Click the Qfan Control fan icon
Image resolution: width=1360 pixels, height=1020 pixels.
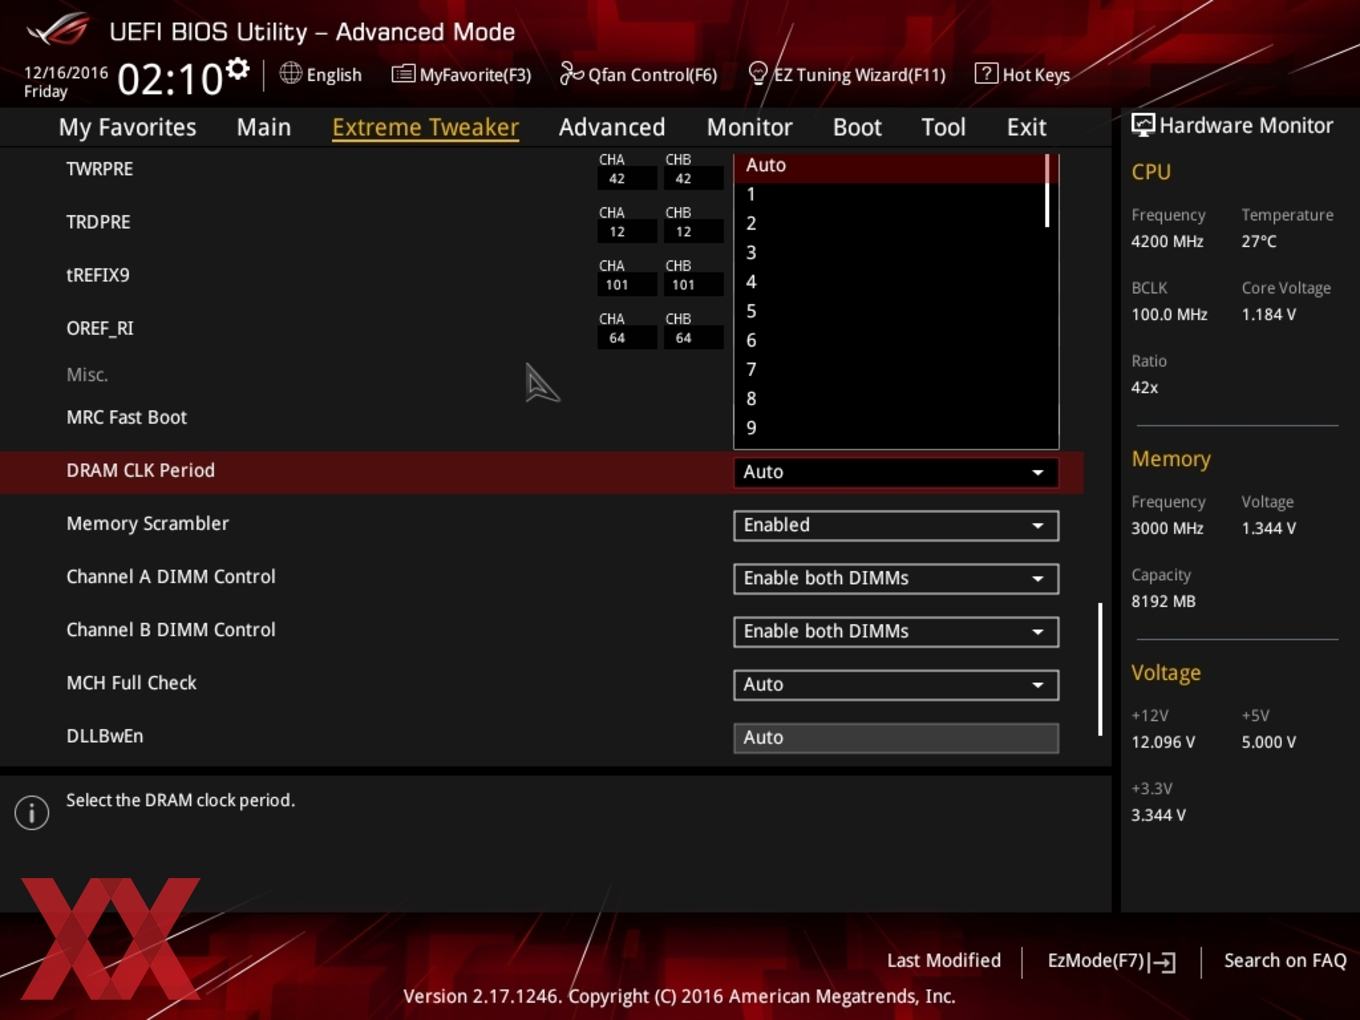571,73
